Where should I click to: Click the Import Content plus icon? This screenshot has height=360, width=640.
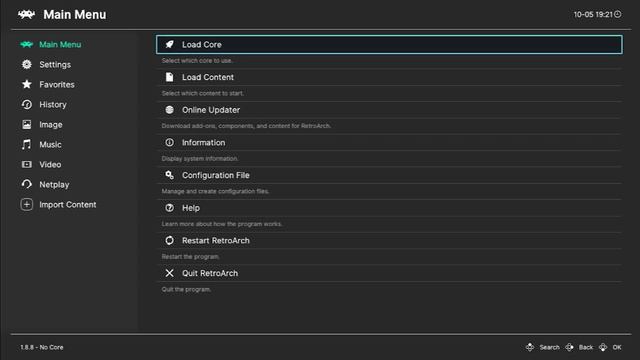pyautogui.click(x=27, y=204)
